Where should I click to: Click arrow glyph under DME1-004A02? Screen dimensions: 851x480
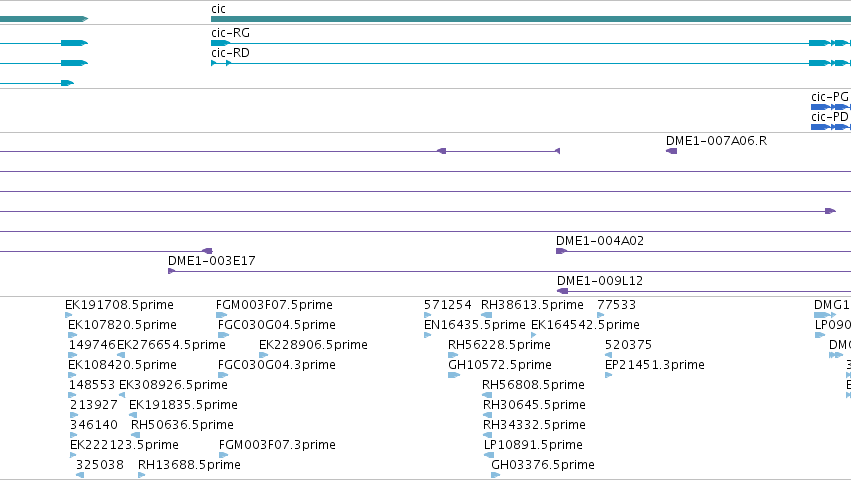click(561, 251)
